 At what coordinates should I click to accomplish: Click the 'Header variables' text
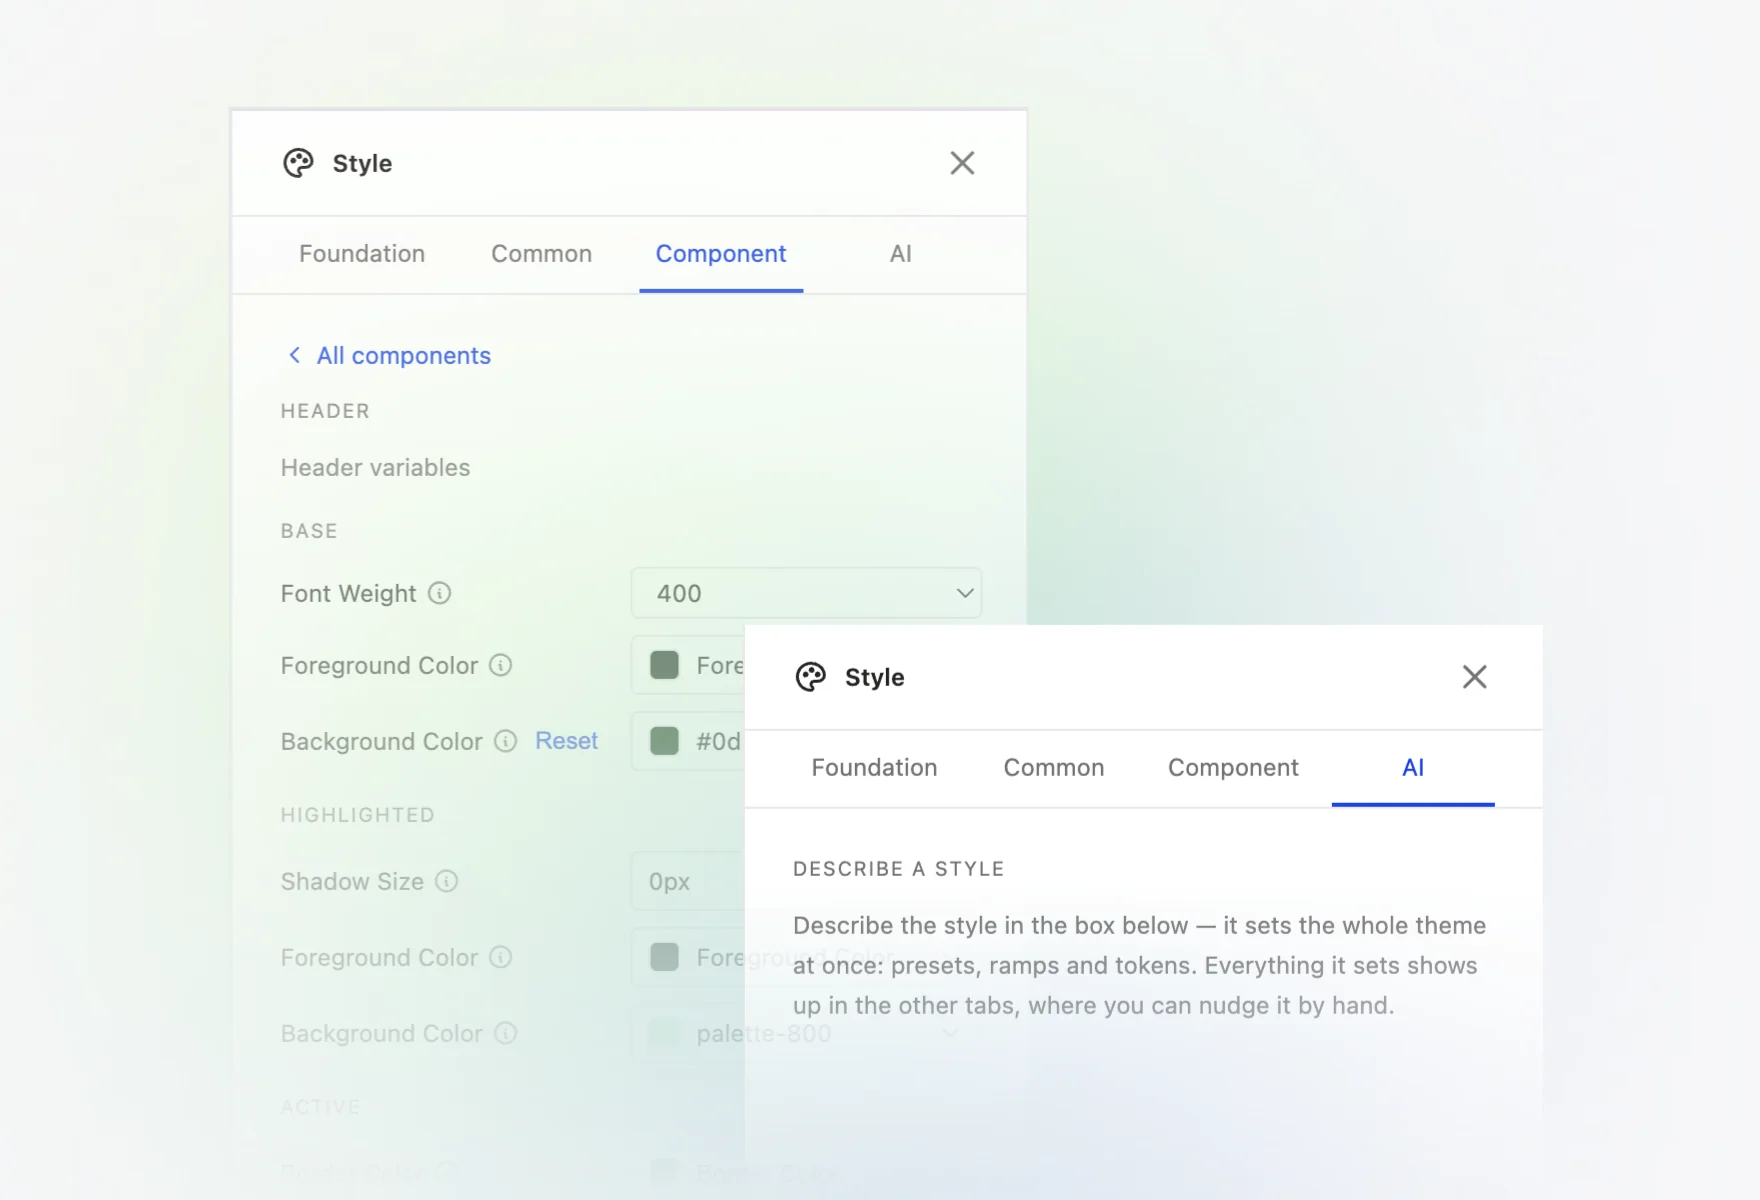pyautogui.click(x=375, y=468)
